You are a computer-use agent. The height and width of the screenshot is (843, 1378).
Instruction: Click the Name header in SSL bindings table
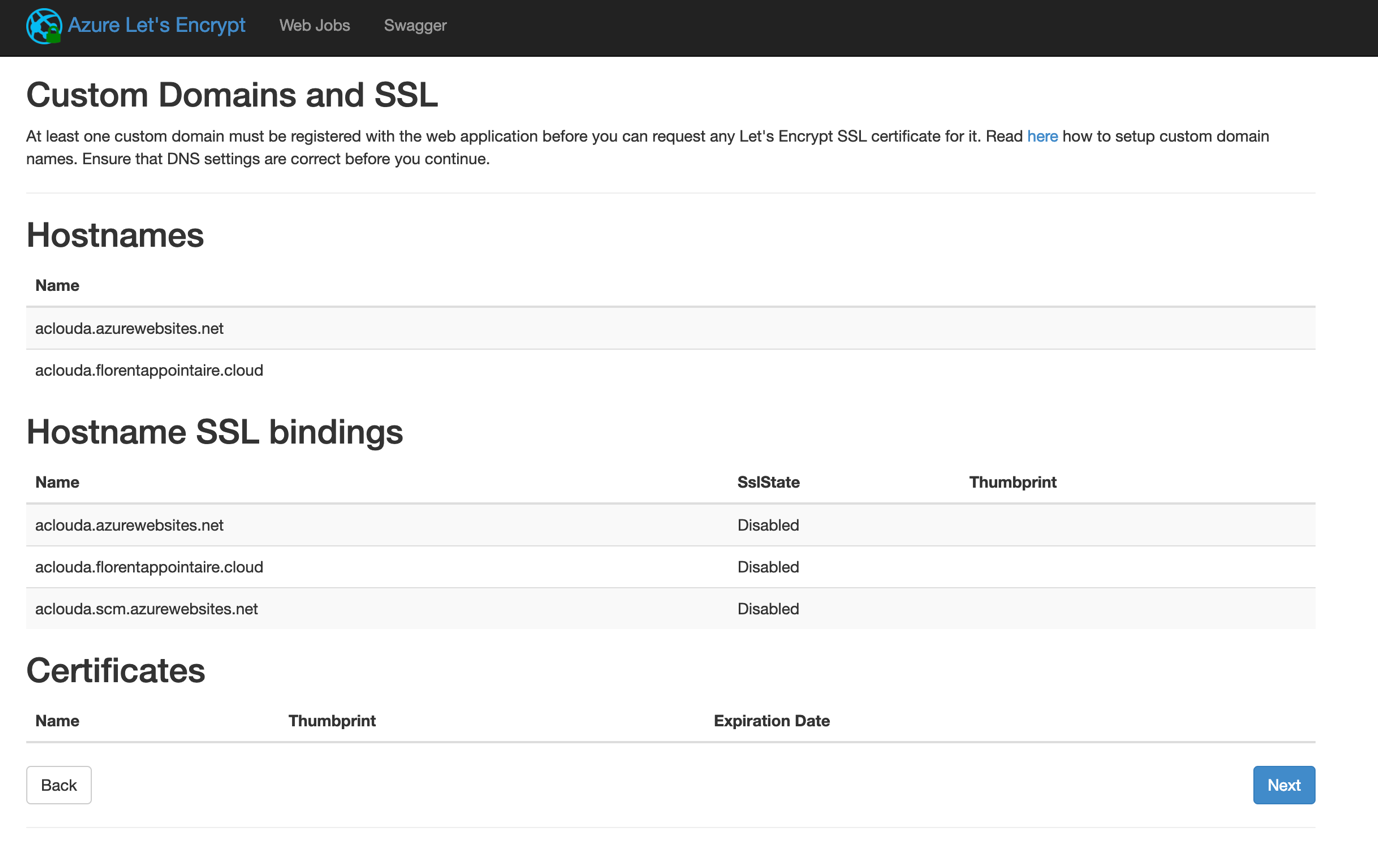[57, 482]
